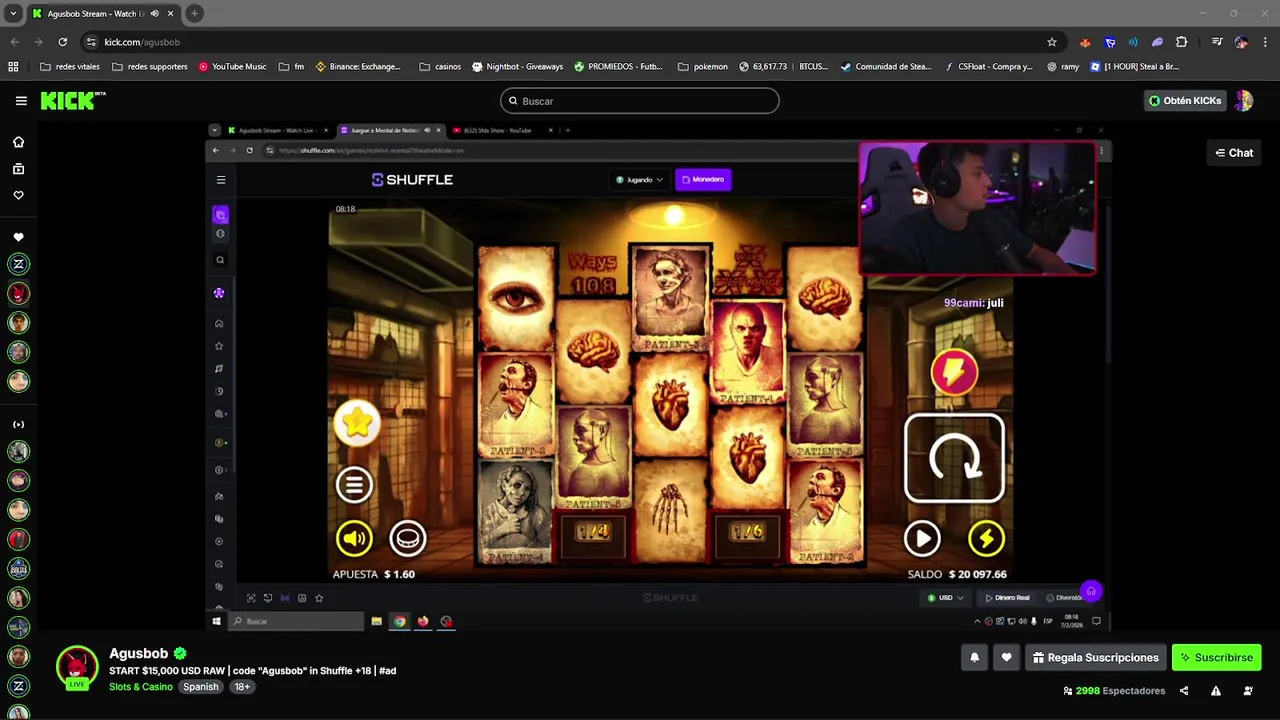Open the browser apps grid icon
1280x720 pixels.
[13, 67]
